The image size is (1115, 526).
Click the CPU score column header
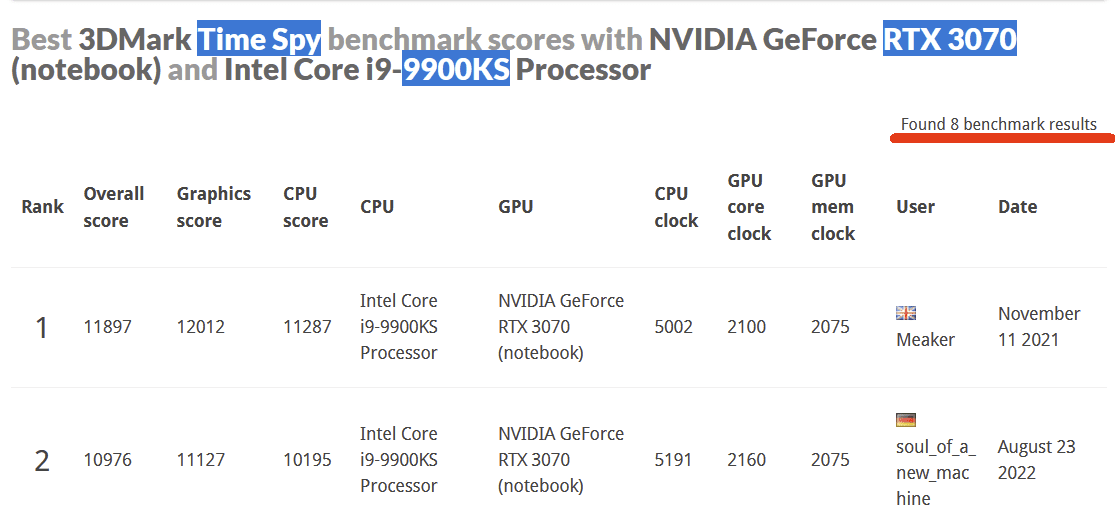[305, 207]
